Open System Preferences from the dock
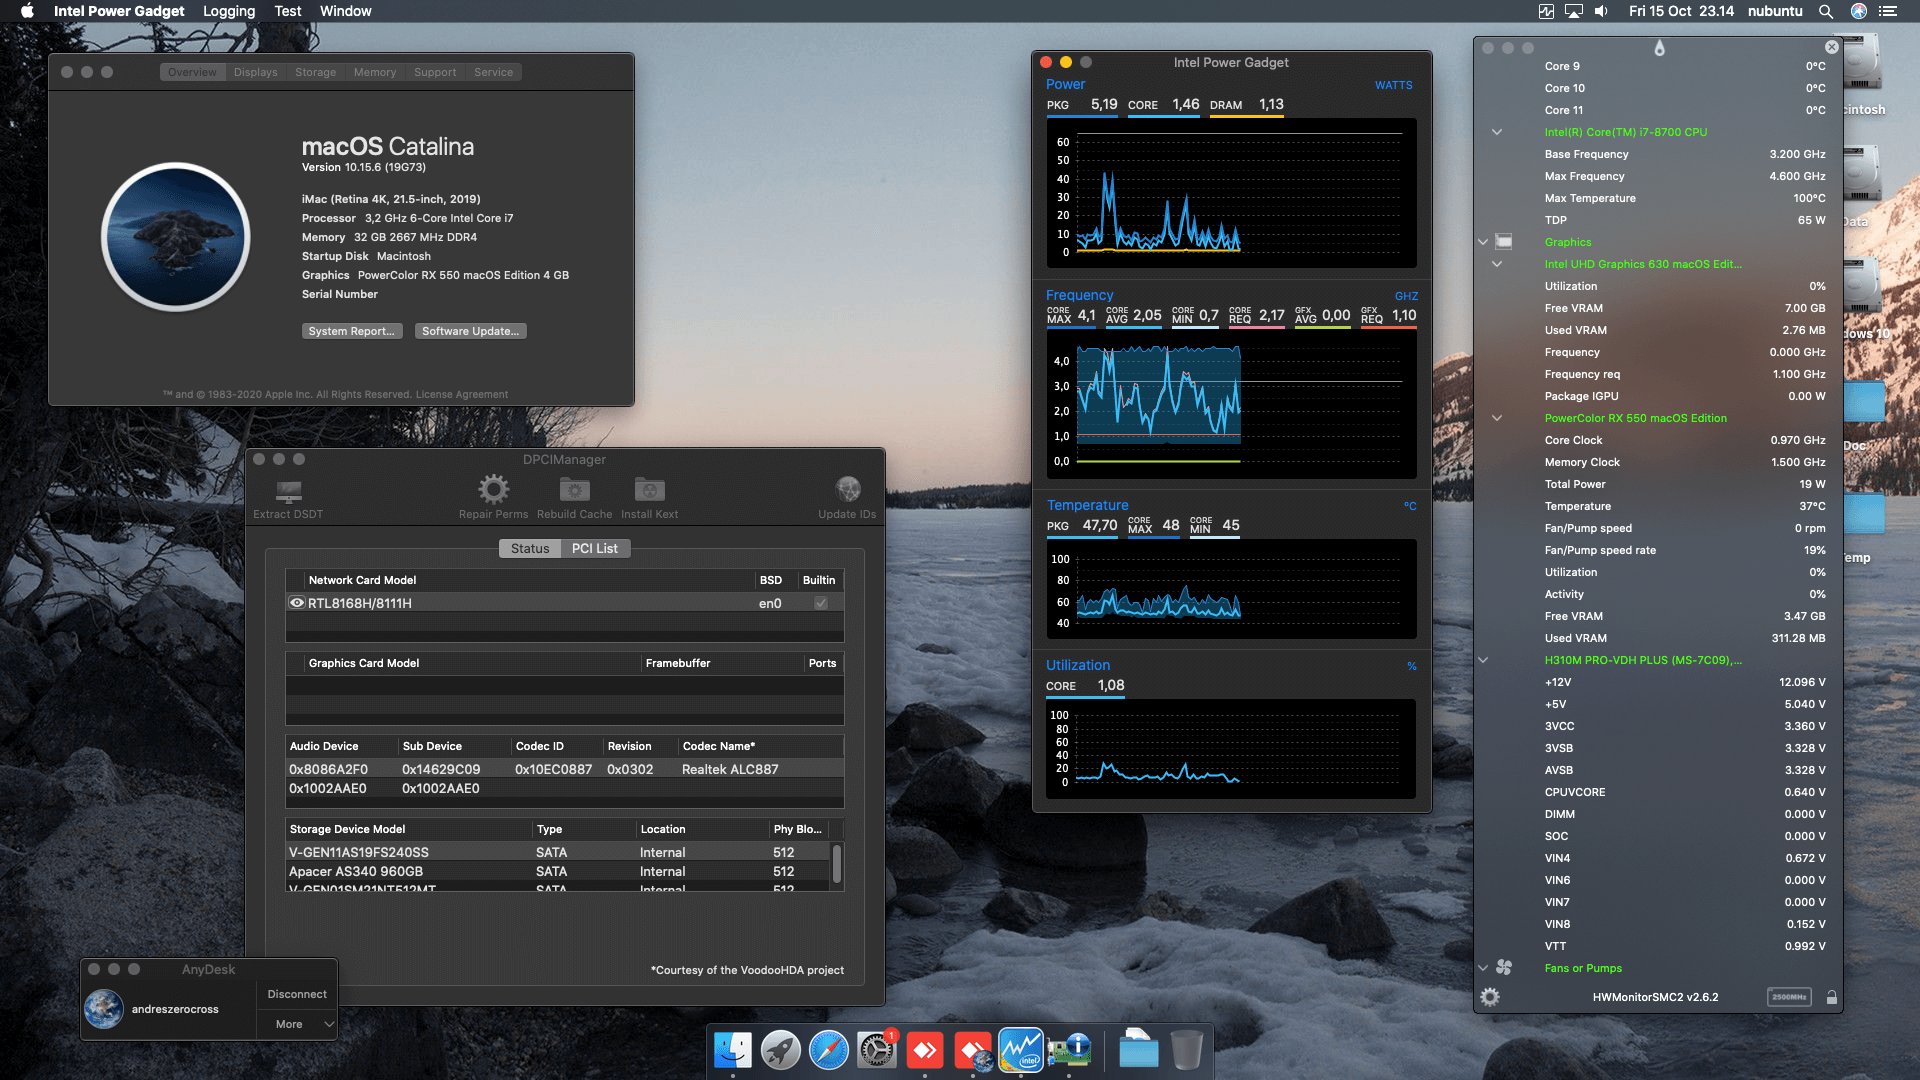 877,1050
